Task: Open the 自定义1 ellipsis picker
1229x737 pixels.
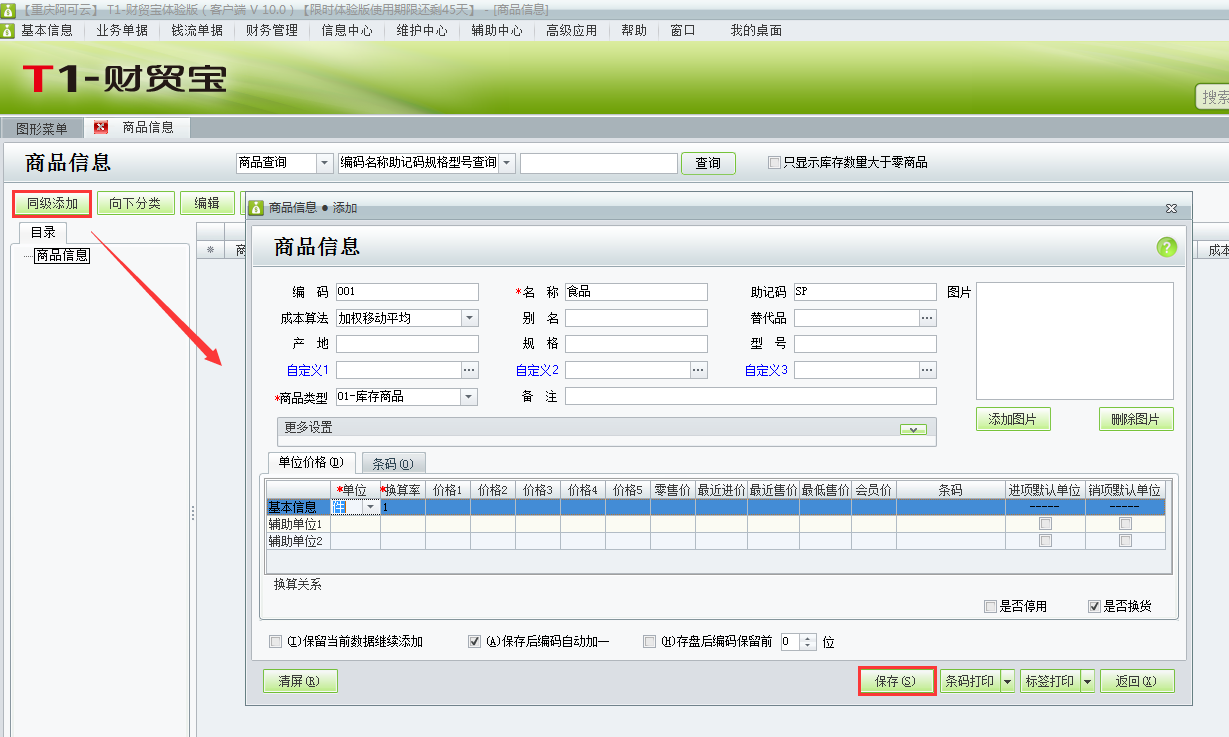Action: click(467, 369)
